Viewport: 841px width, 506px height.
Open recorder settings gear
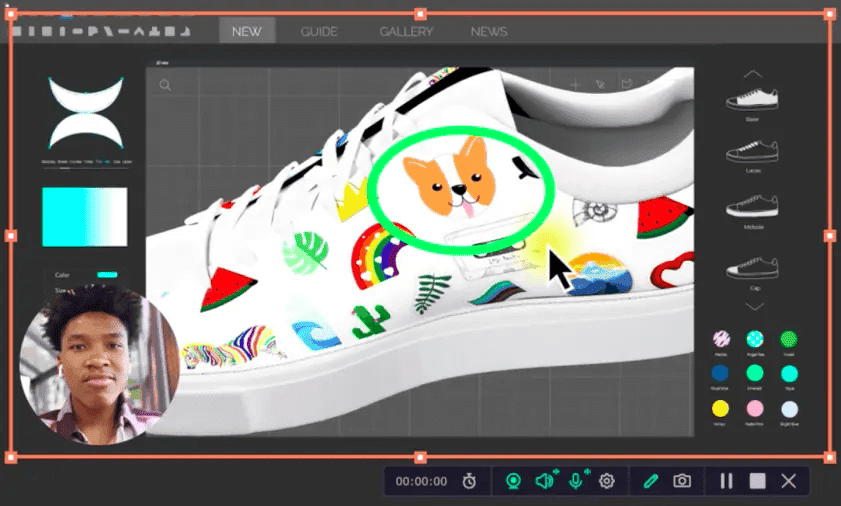point(607,481)
